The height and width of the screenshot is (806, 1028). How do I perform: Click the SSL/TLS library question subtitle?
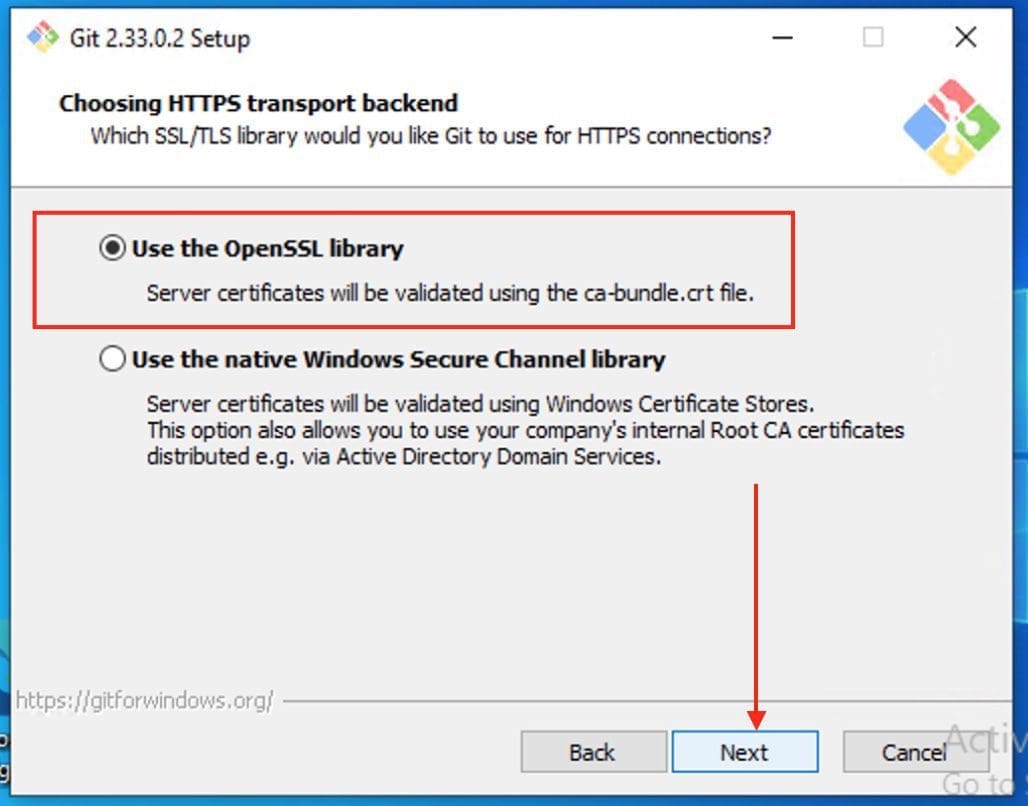[431, 135]
